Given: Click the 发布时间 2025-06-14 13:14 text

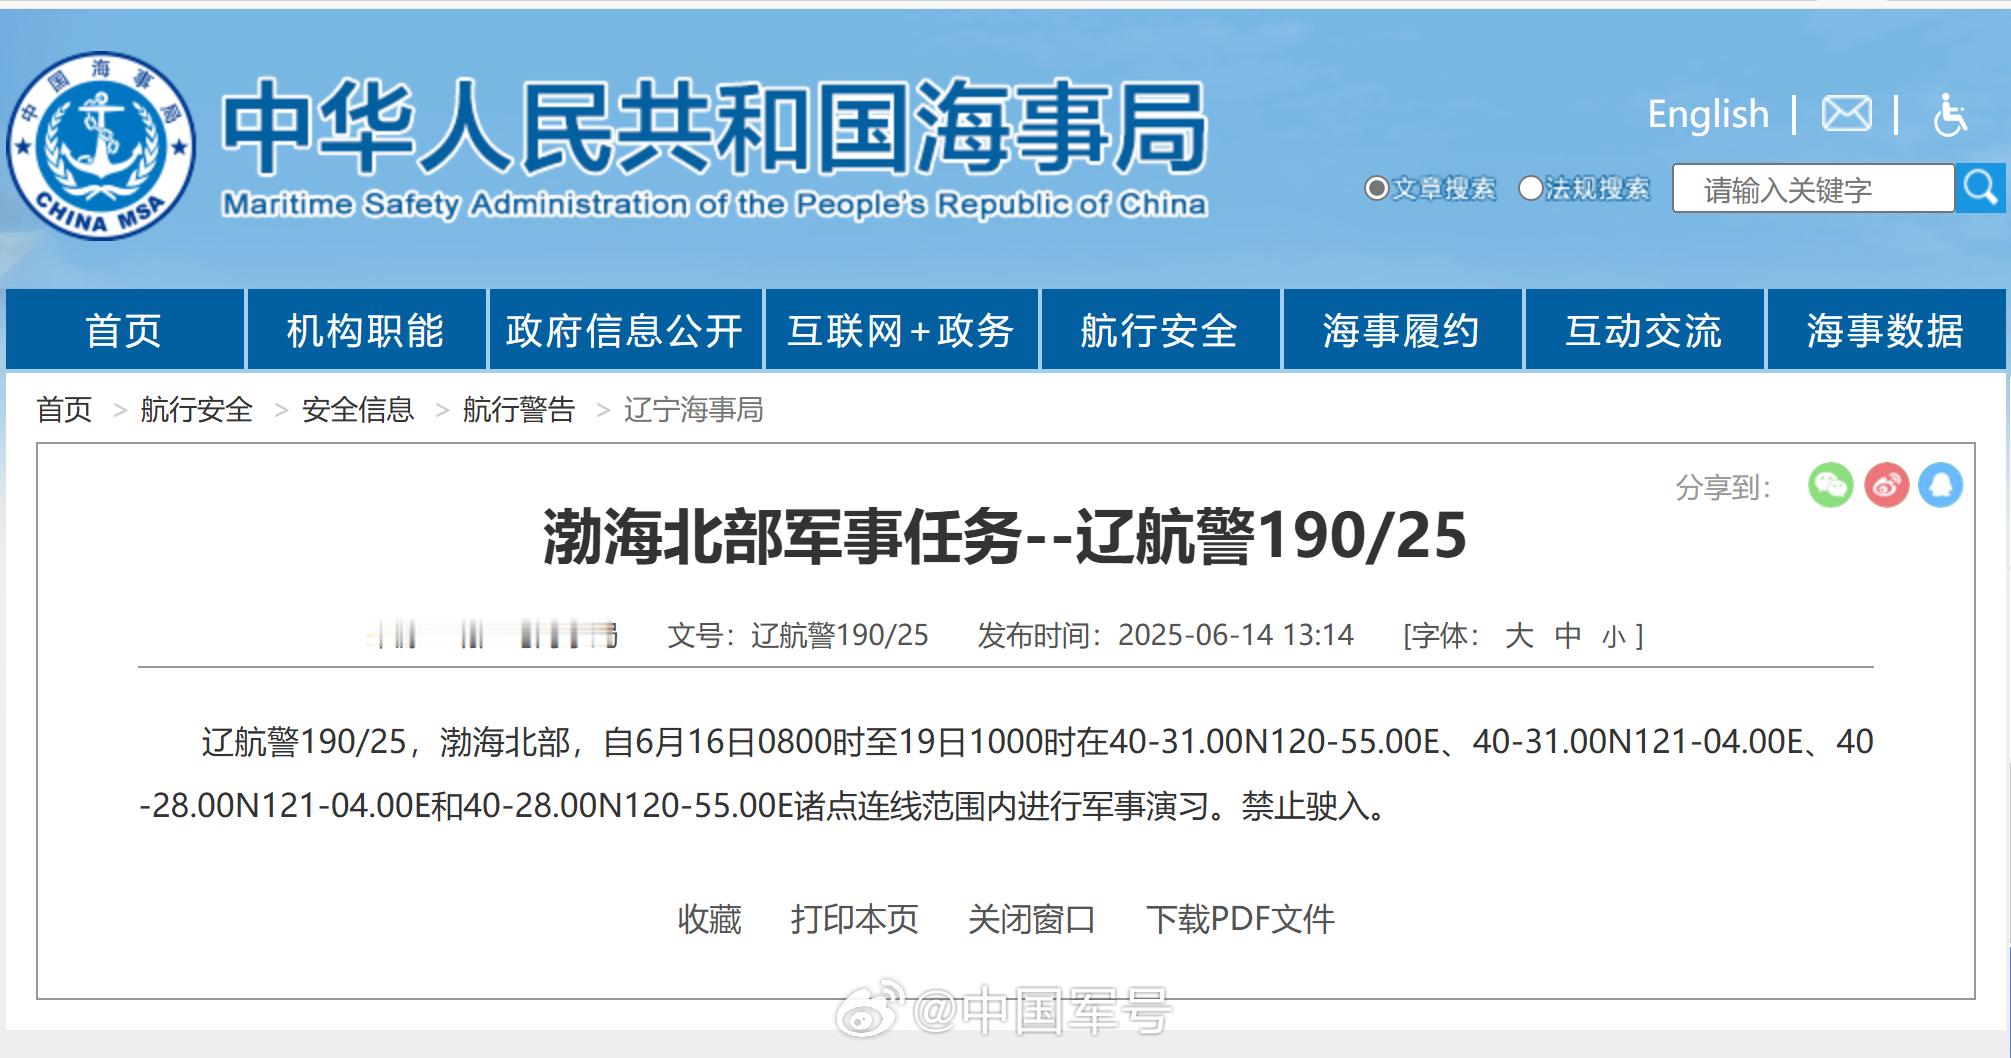Looking at the screenshot, I should [x=1166, y=635].
